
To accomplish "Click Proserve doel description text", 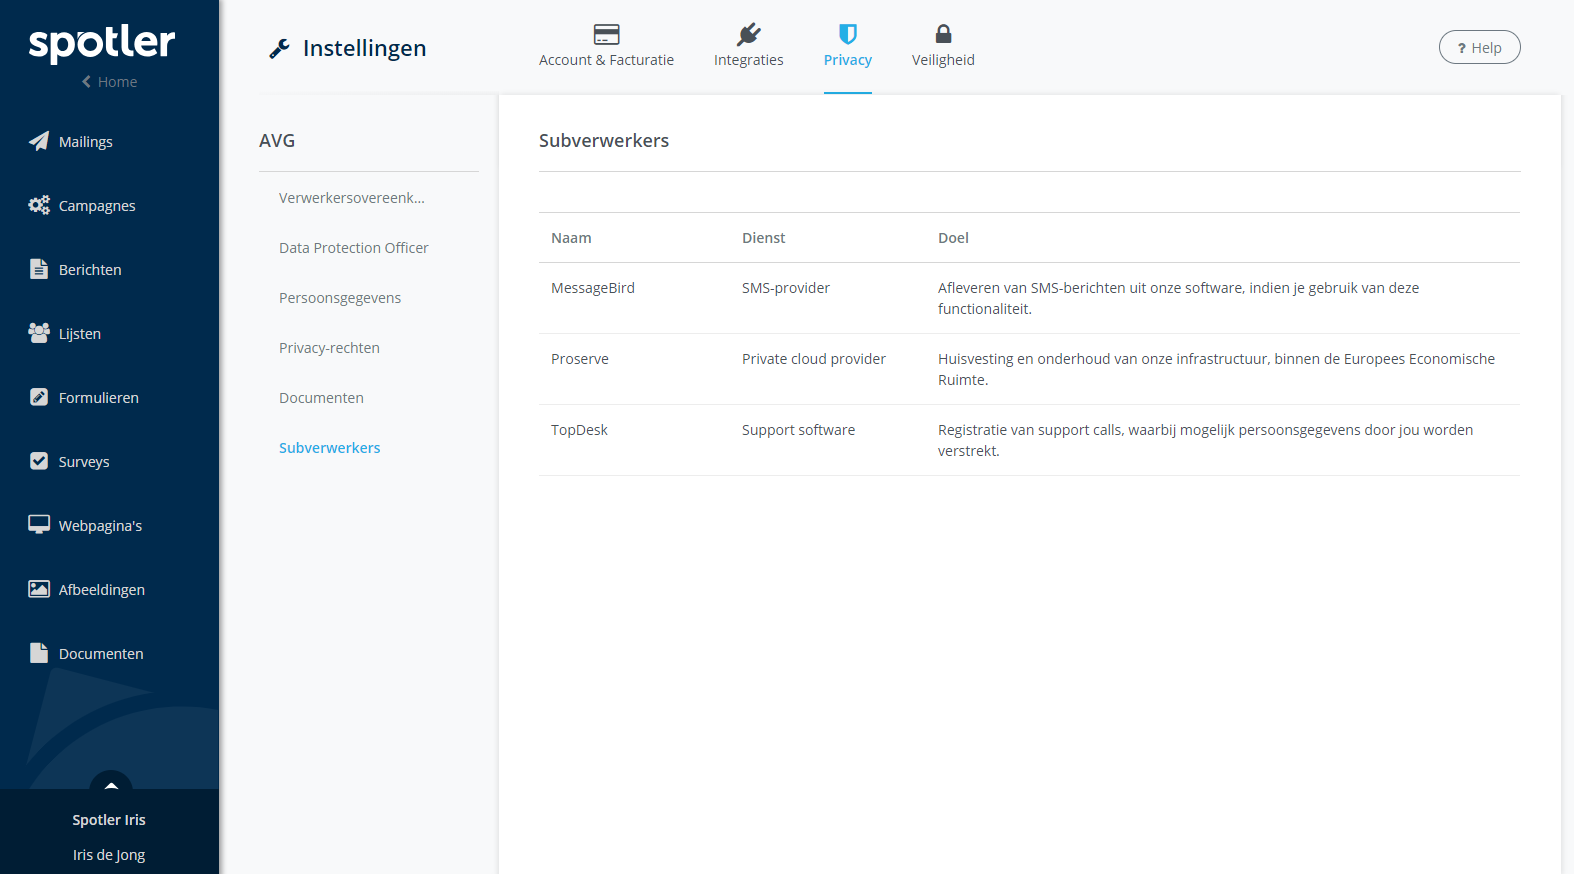I will [x=1216, y=369].
